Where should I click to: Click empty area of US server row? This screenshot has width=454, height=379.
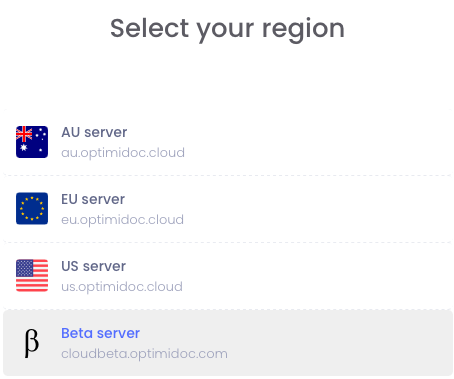coord(317,276)
